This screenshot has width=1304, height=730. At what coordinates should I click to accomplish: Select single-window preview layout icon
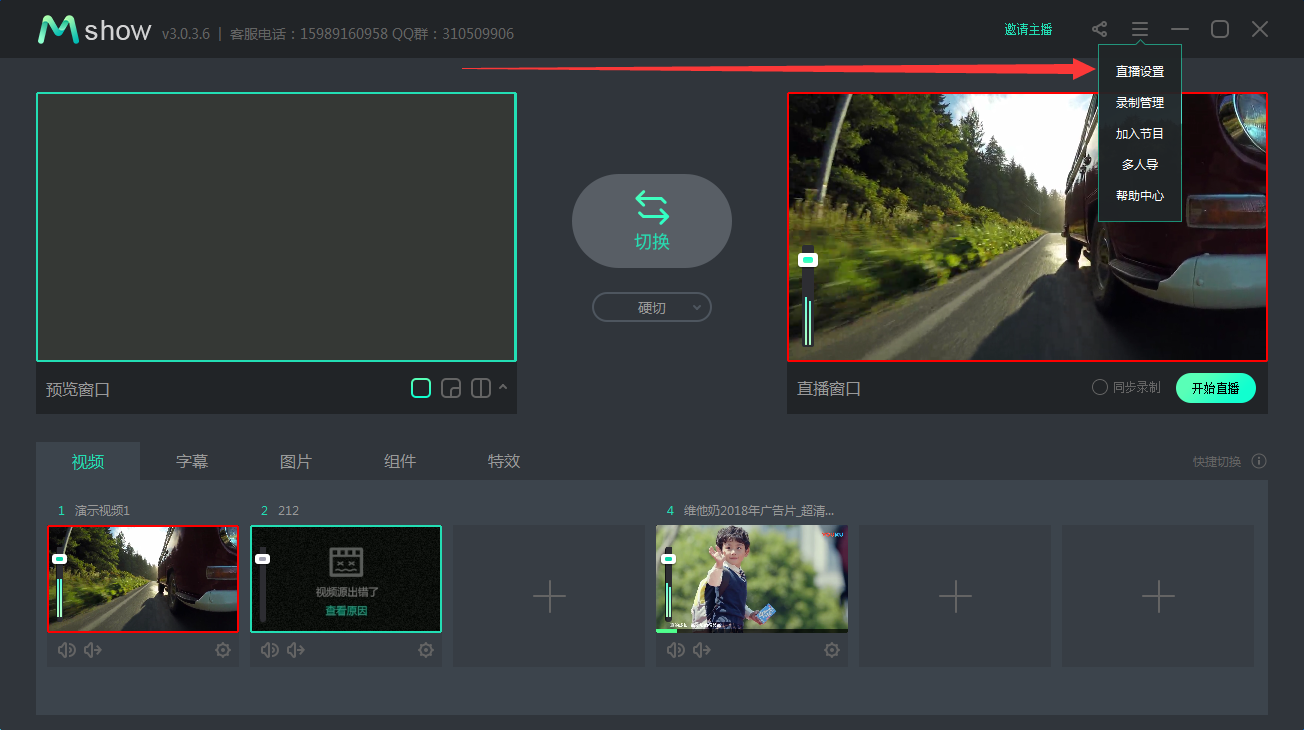point(421,388)
